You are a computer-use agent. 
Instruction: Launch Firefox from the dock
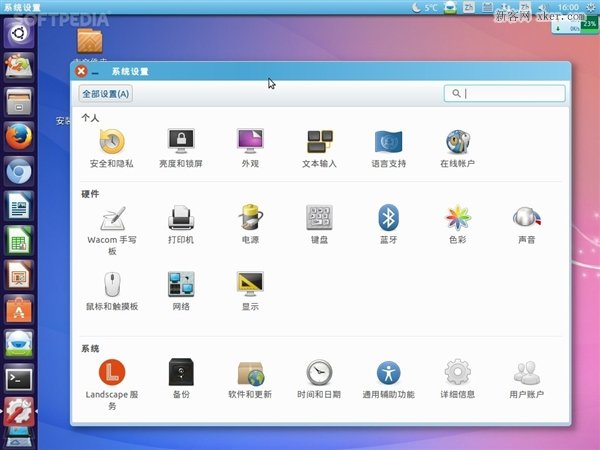(19, 136)
